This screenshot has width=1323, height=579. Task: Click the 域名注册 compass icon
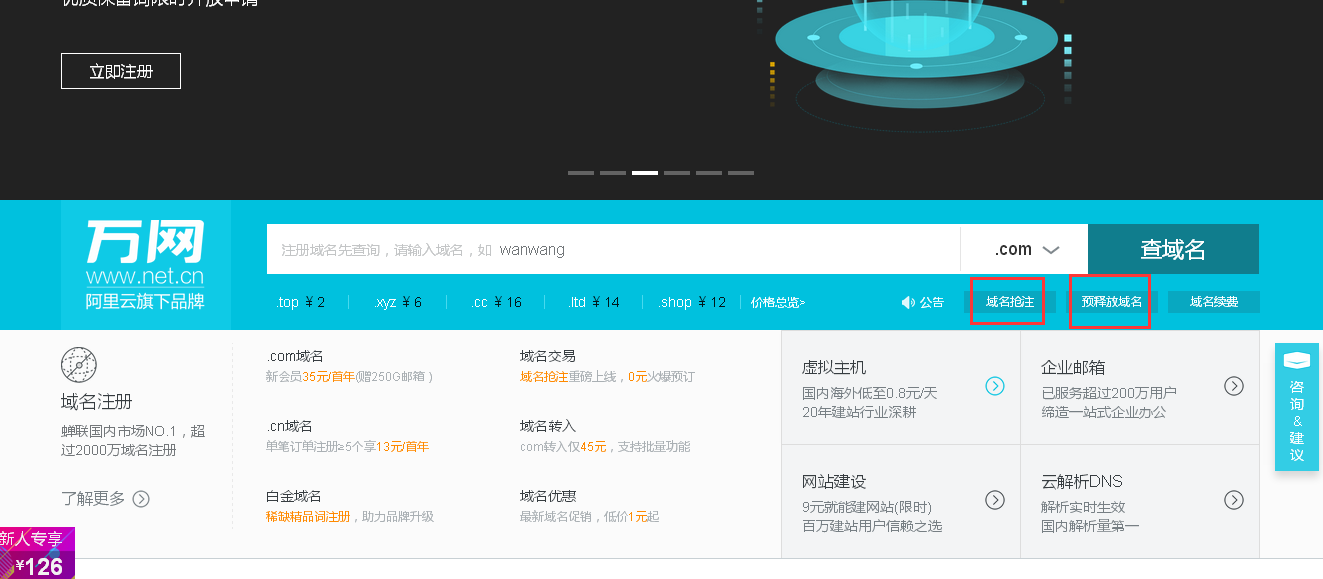pos(79,365)
